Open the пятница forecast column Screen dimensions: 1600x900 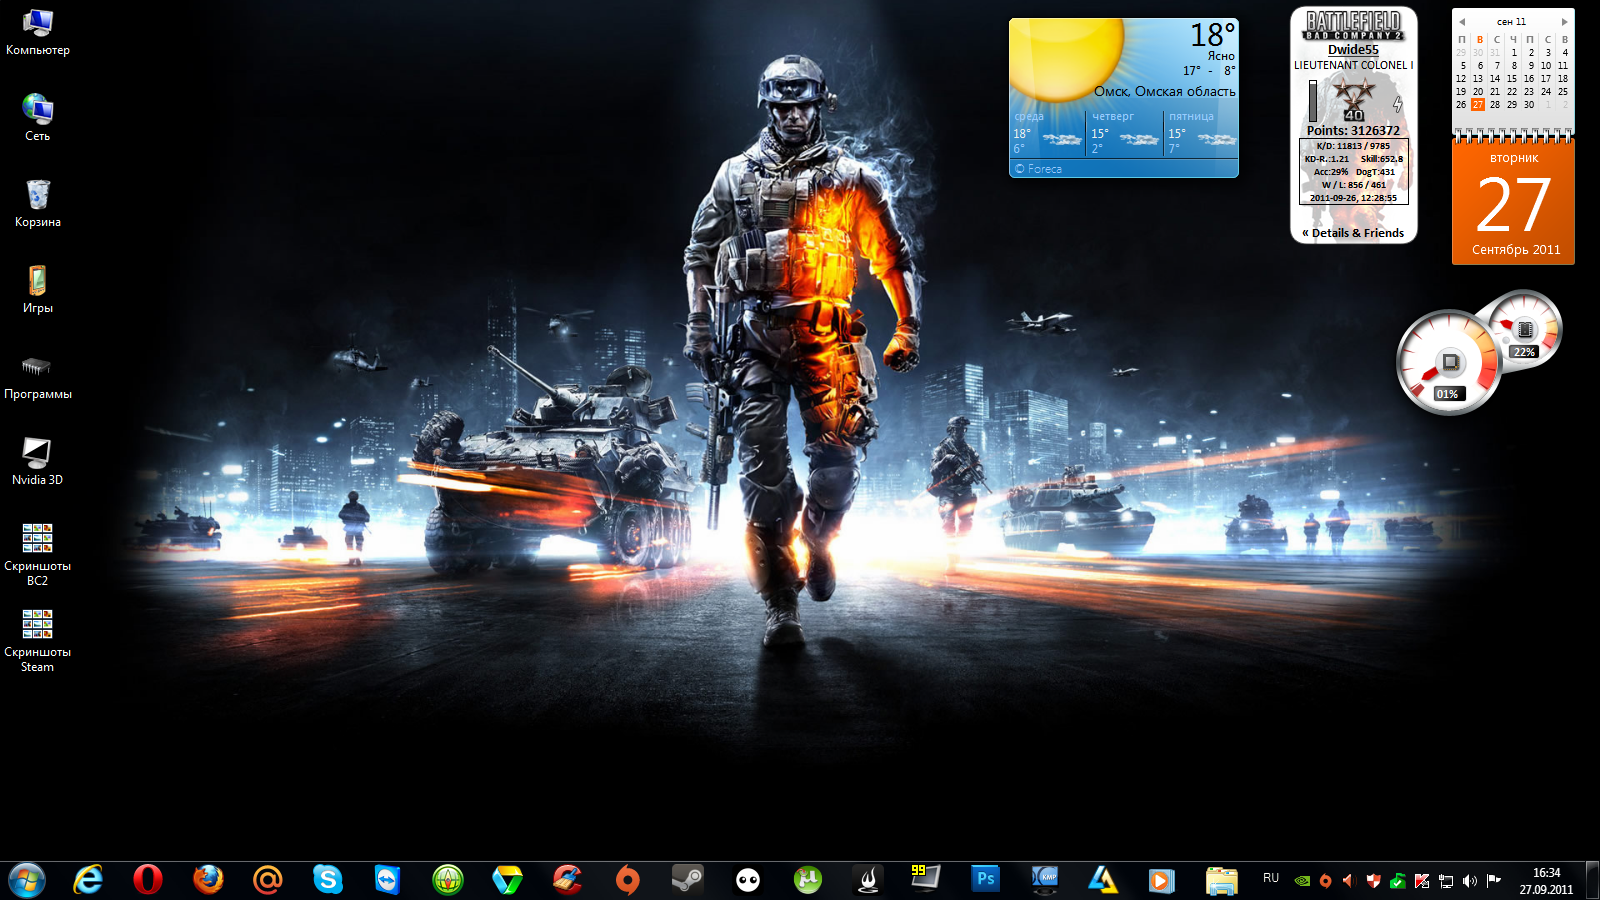[x=1202, y=134]
